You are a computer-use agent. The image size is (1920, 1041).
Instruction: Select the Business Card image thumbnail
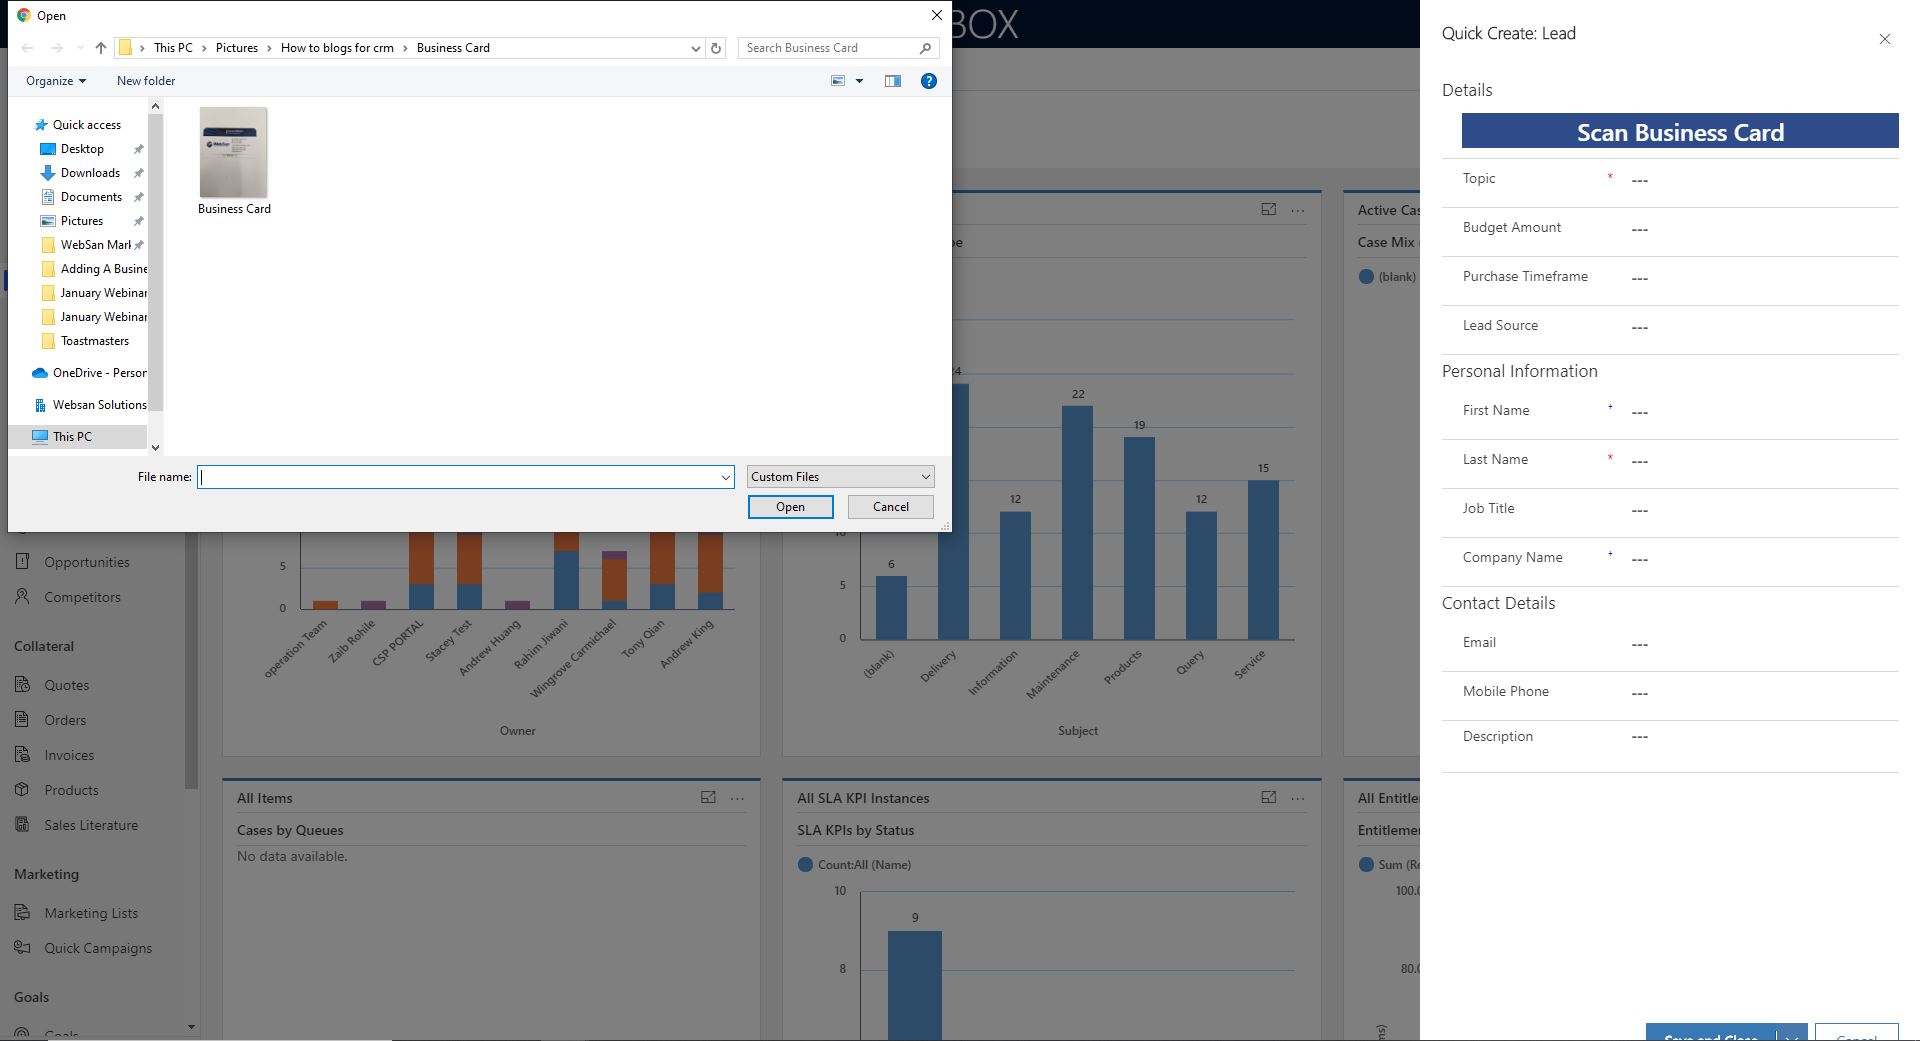(234, 153)
